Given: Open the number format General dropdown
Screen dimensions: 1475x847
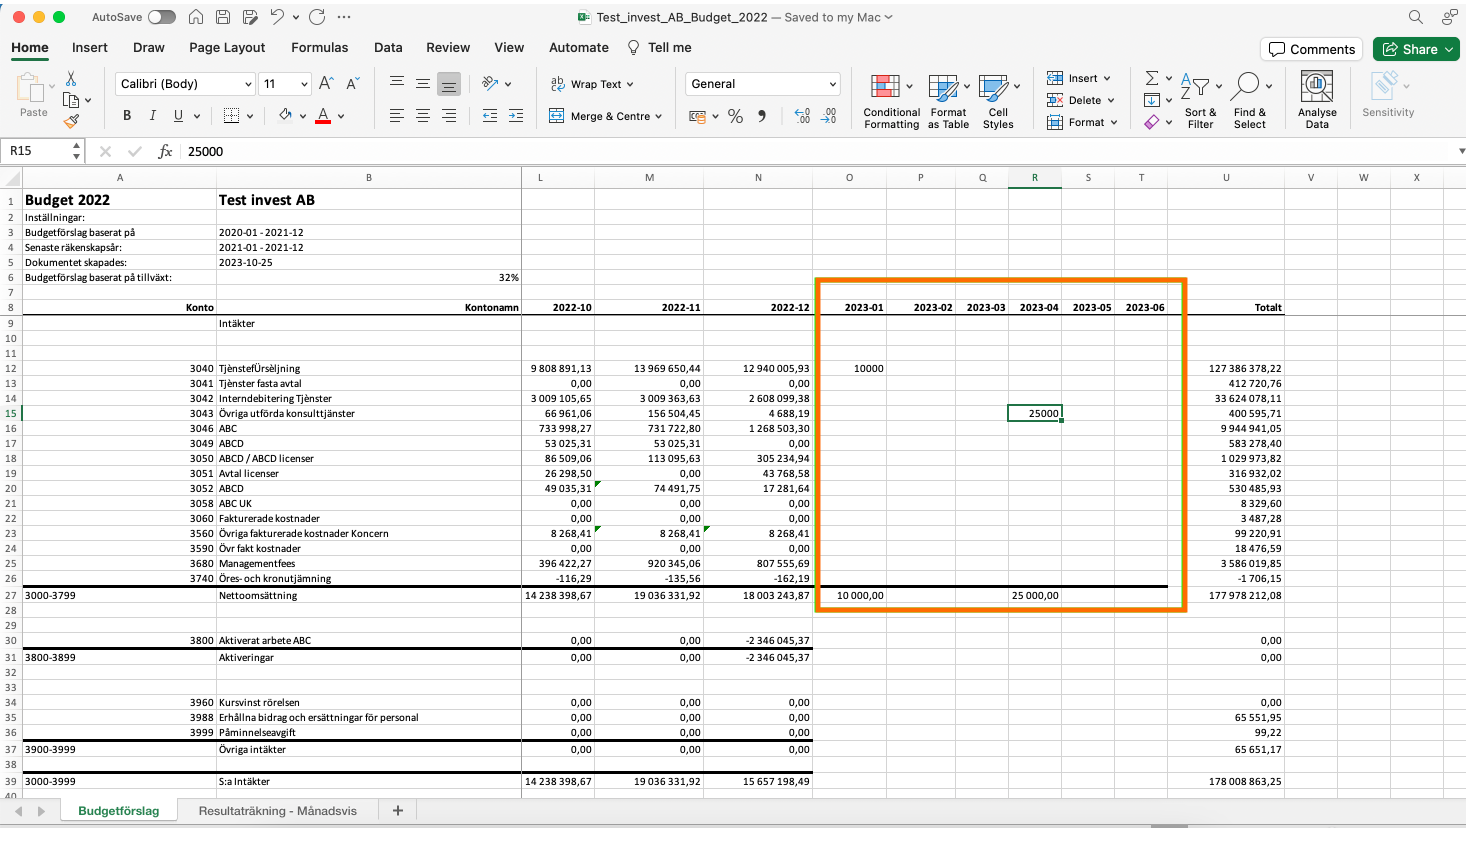Looking at the screenshot, I should pyautogui.click(x=762, y=84).
